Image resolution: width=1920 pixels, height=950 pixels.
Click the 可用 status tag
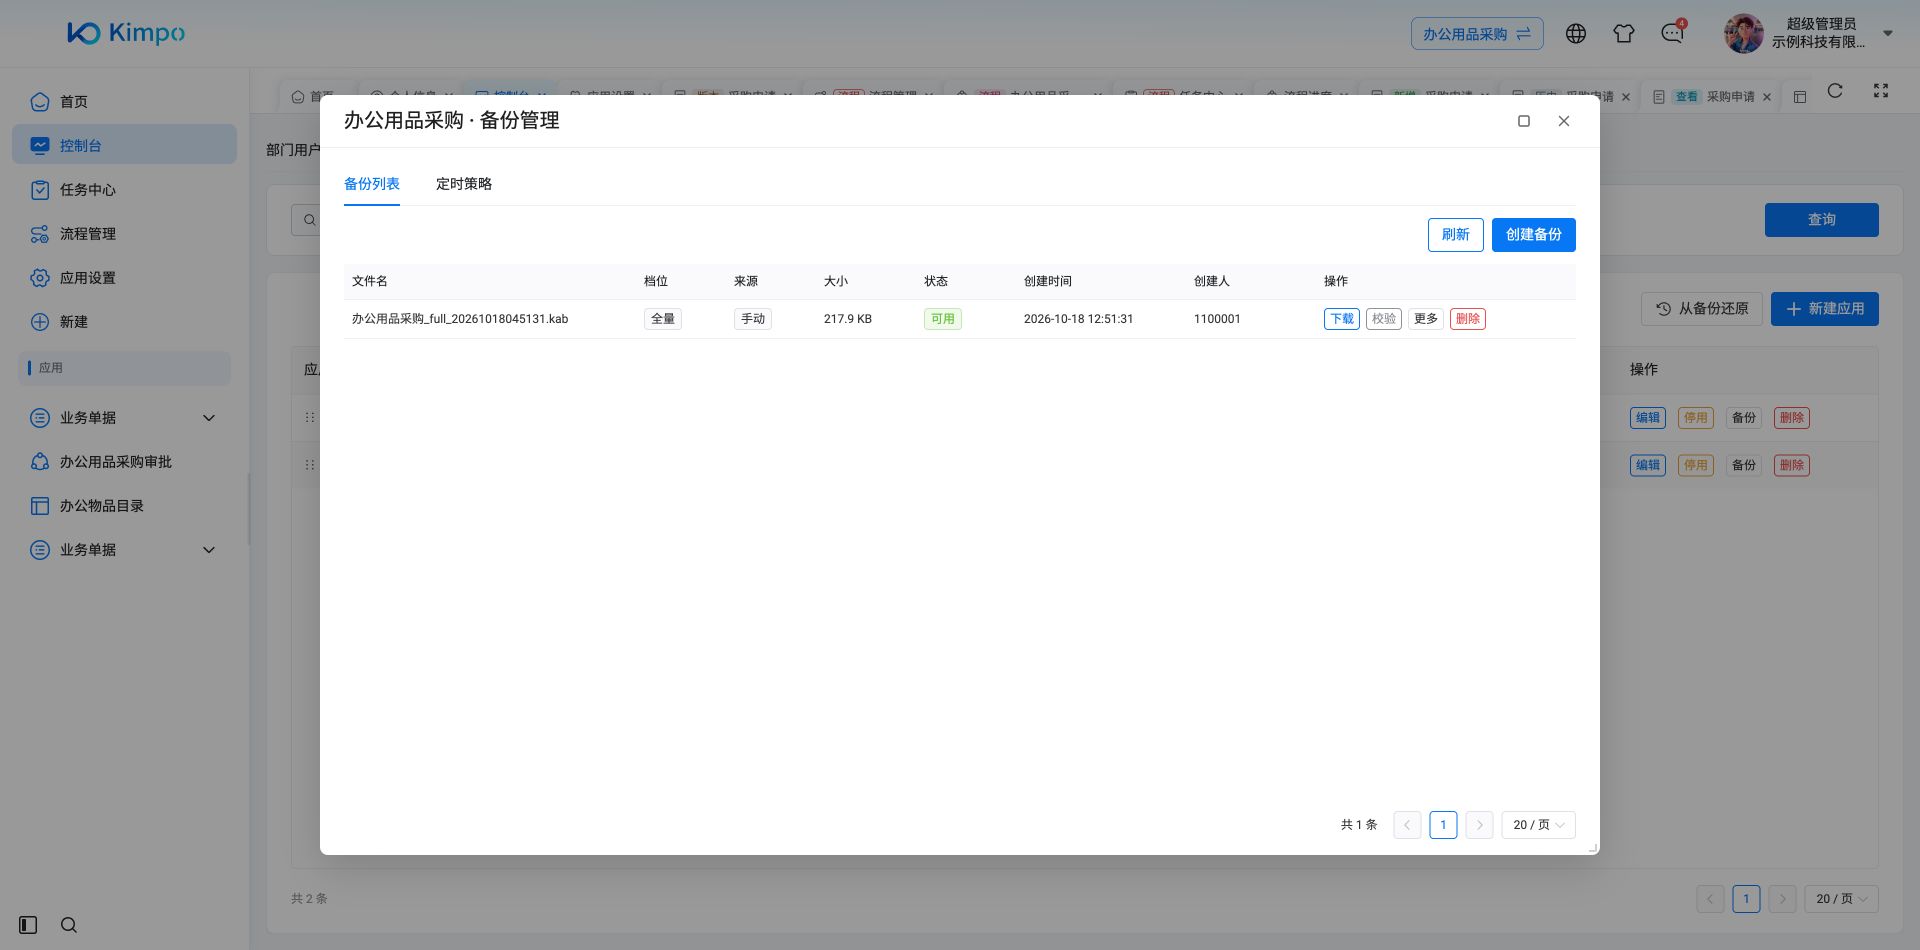(x=943, y=319)
